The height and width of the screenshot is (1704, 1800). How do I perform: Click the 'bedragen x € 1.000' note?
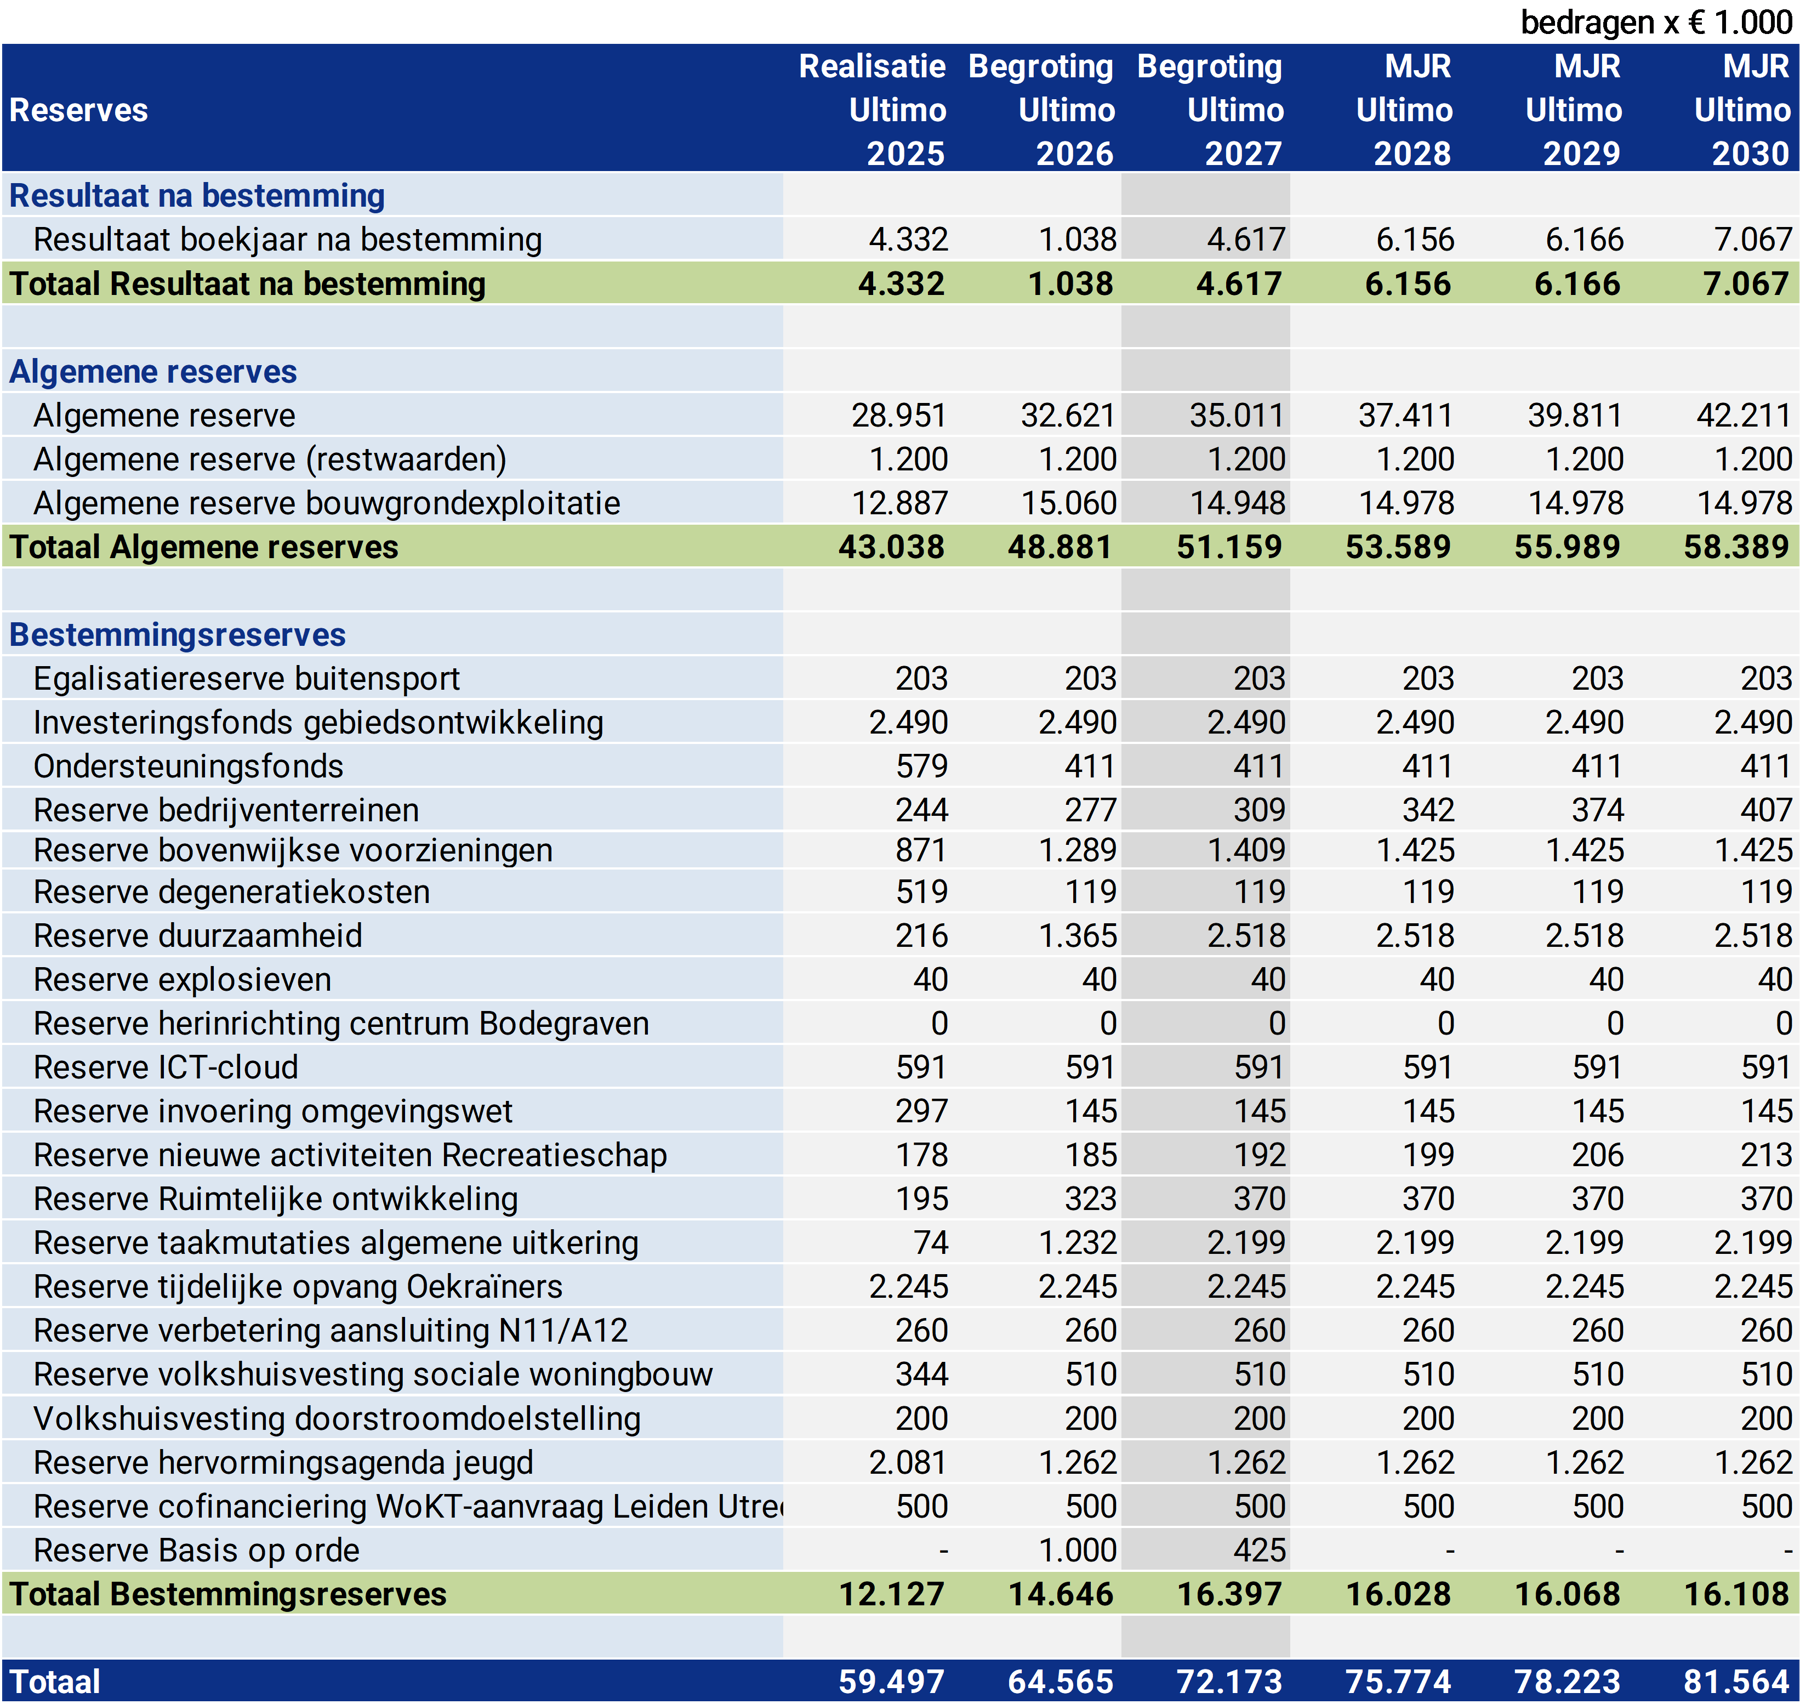1656,22
